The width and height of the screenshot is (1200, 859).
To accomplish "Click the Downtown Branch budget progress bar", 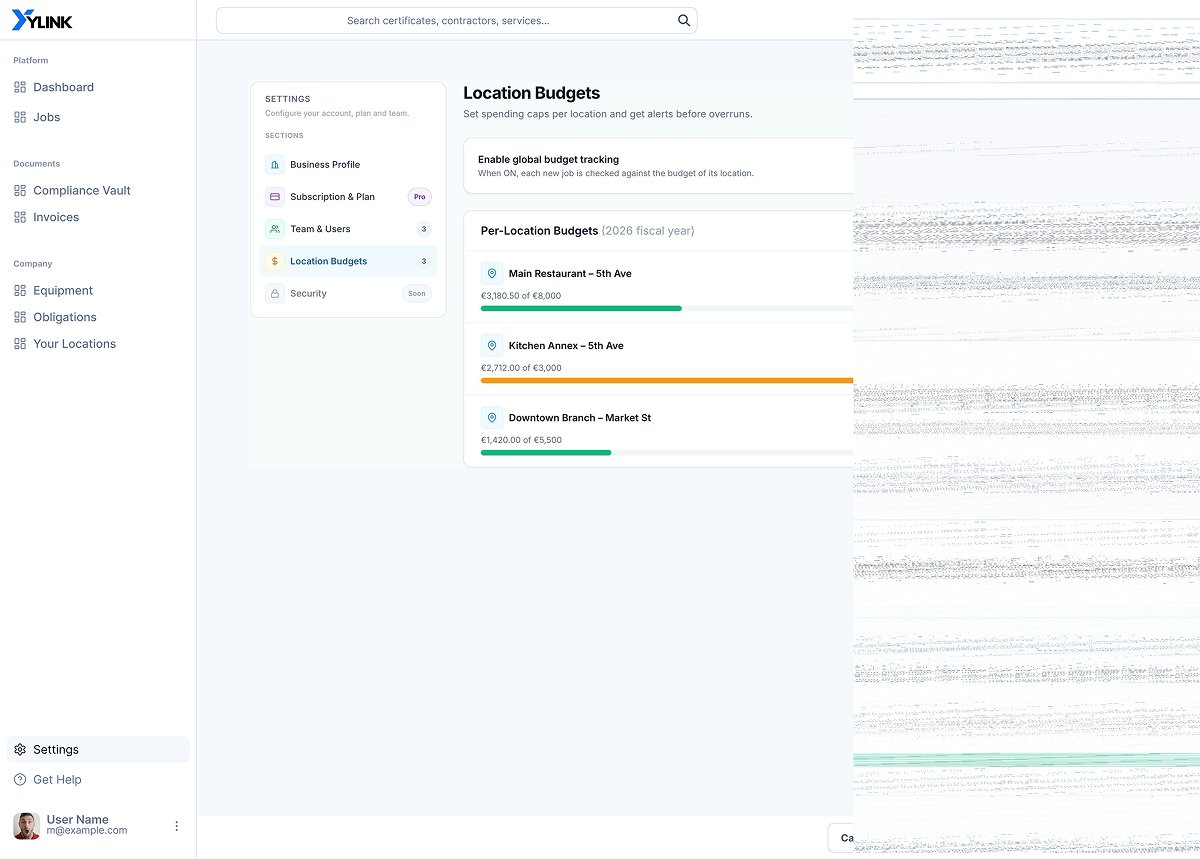I will 667,453.
